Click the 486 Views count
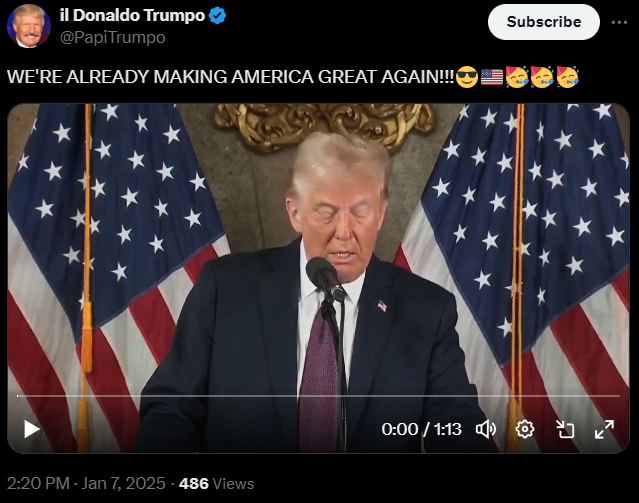Screen dimensions: 639x503 (x=216, y=483)
